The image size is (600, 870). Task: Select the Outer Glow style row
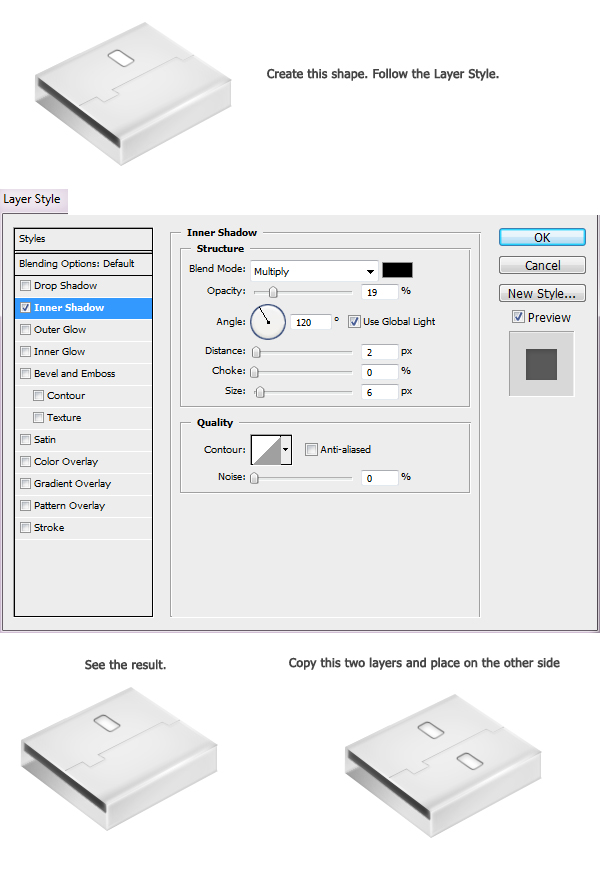click(x=83, y=330)
